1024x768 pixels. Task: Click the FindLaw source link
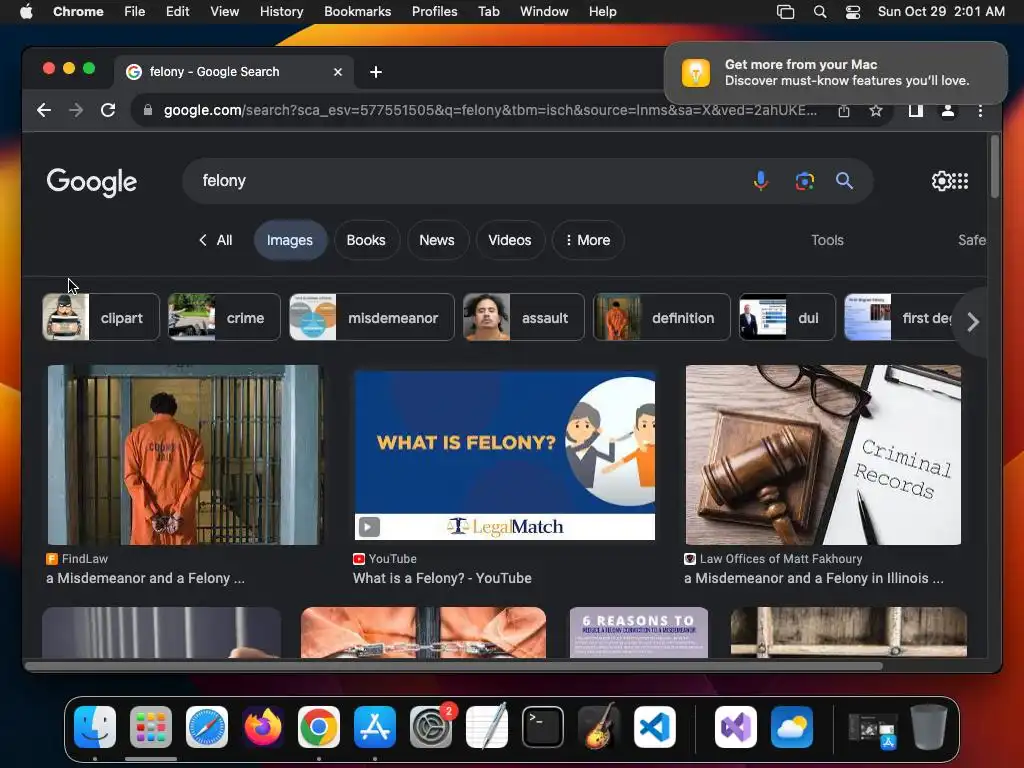click(x=77, y=559)
